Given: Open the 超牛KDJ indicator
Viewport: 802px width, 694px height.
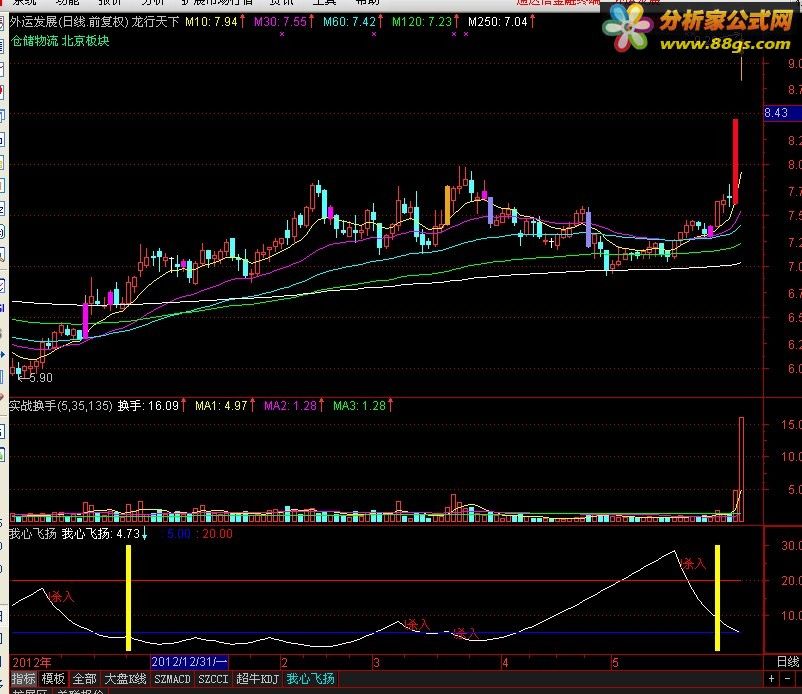Looking at the screenshot, I should pyautogui.click(x=257, y=679).
